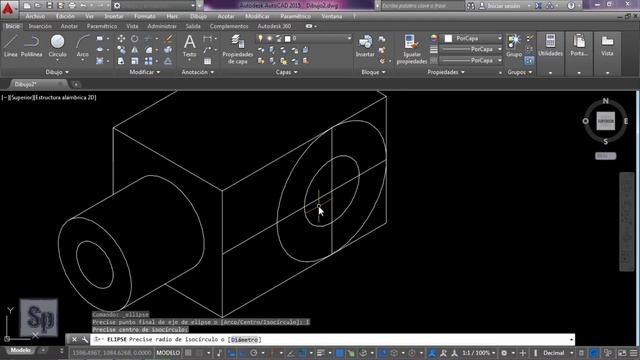The image size is (640, 360).
Task: Click the Array (Matriz) modify icon
Action: coord(149,61)
